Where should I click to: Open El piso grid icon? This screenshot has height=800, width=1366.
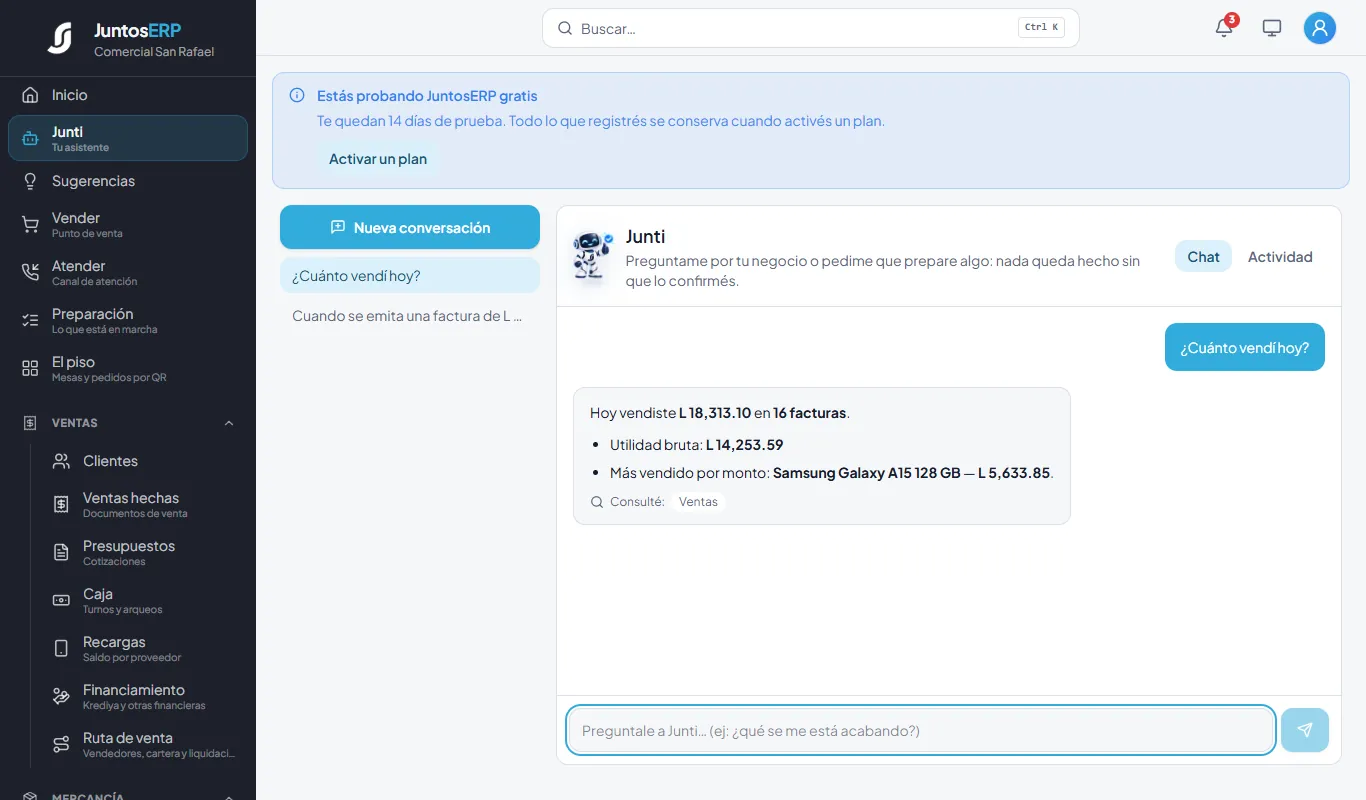click(30, 368)
